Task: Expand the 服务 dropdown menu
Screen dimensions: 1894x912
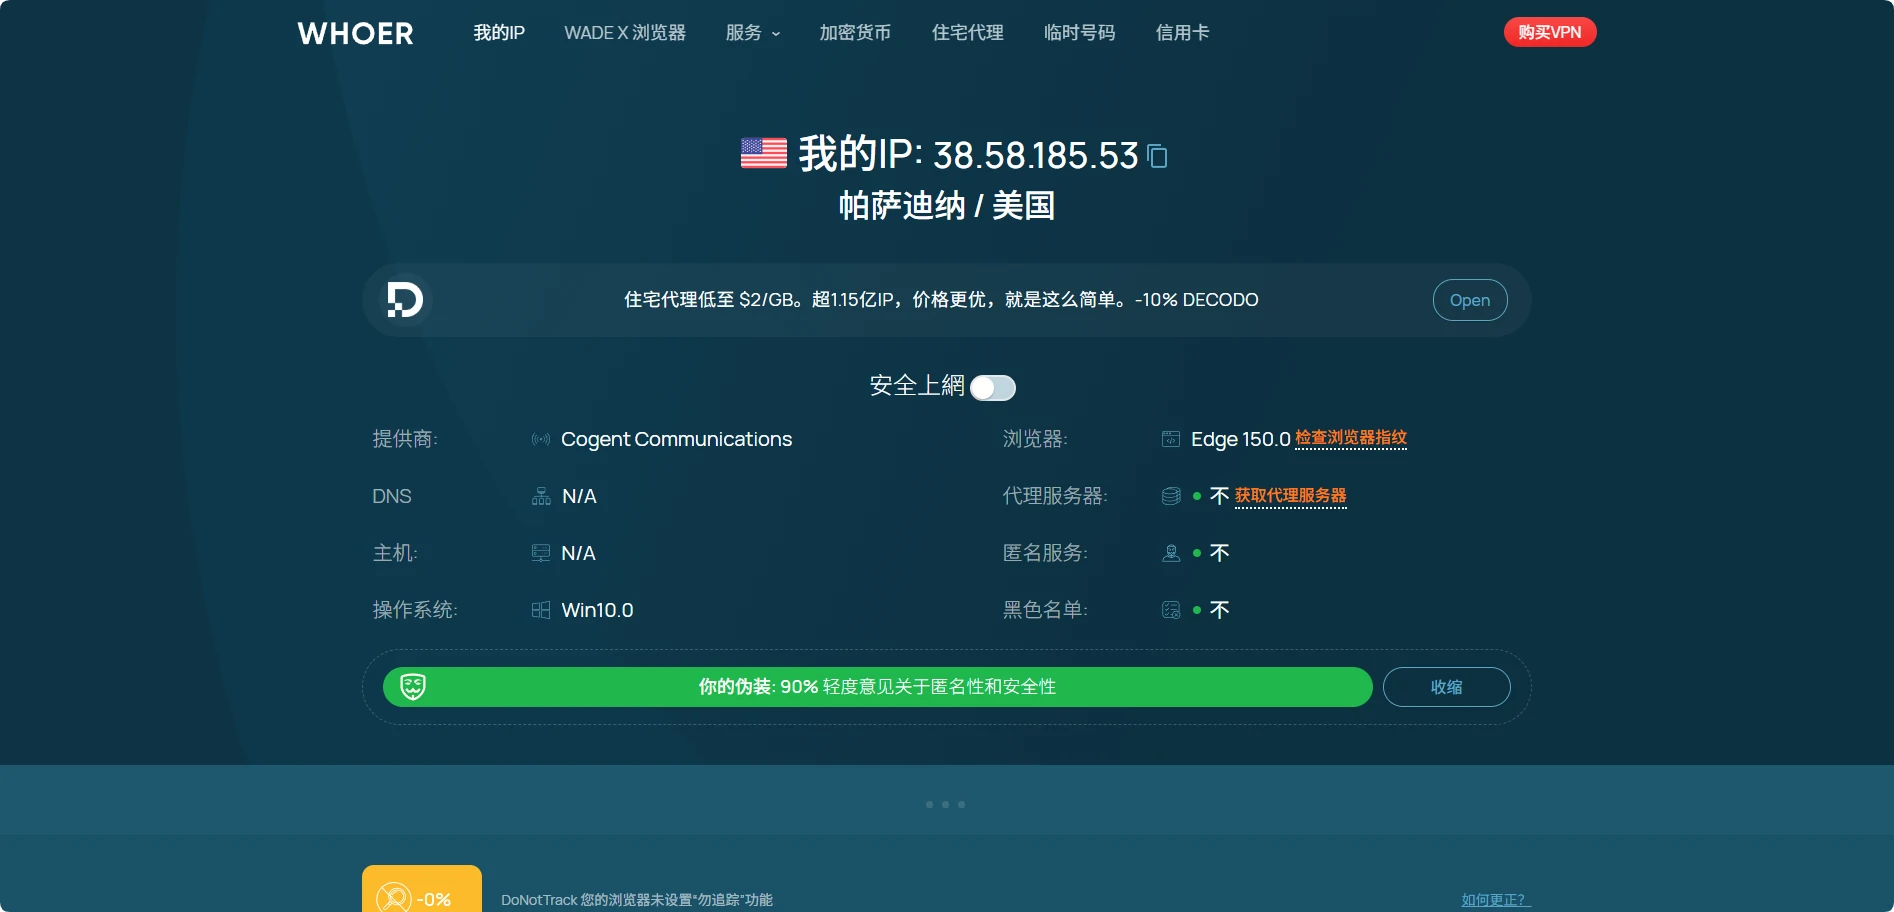Action: coord(753,33)
